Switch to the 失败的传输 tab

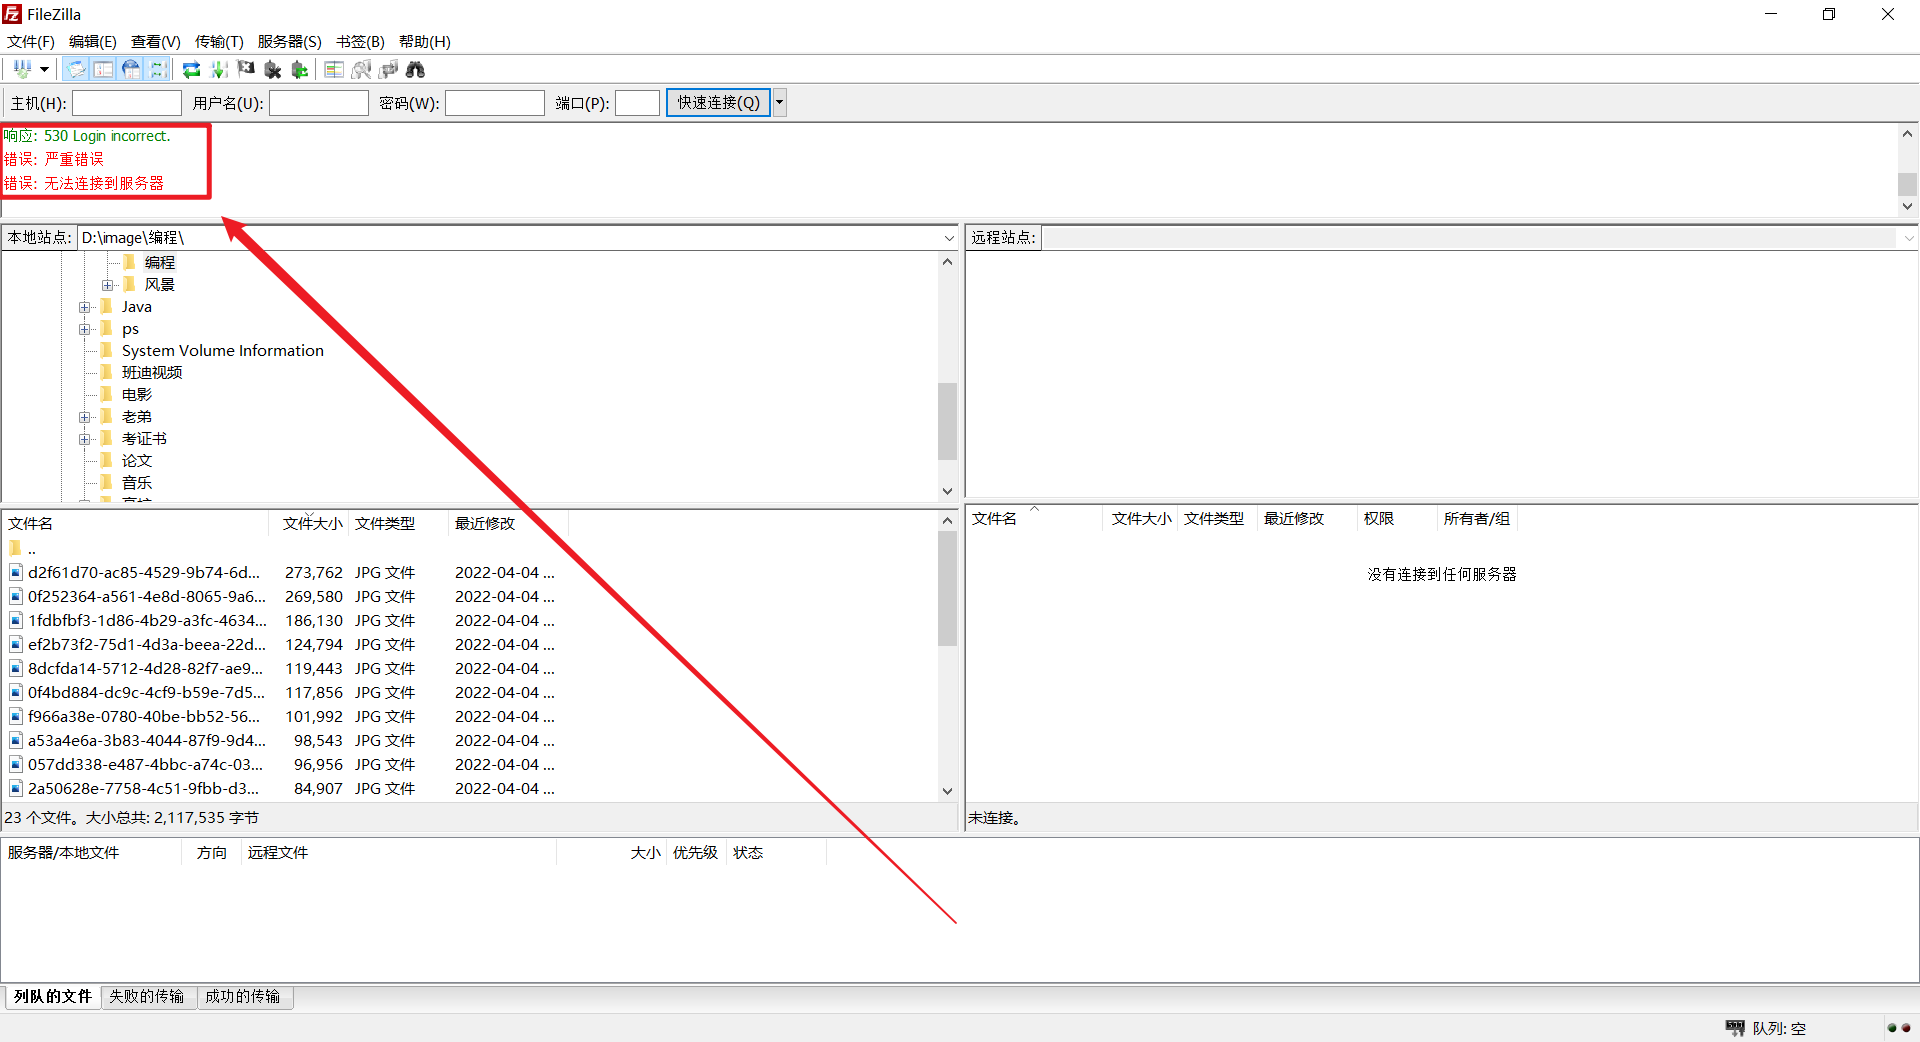pos(147,997)
